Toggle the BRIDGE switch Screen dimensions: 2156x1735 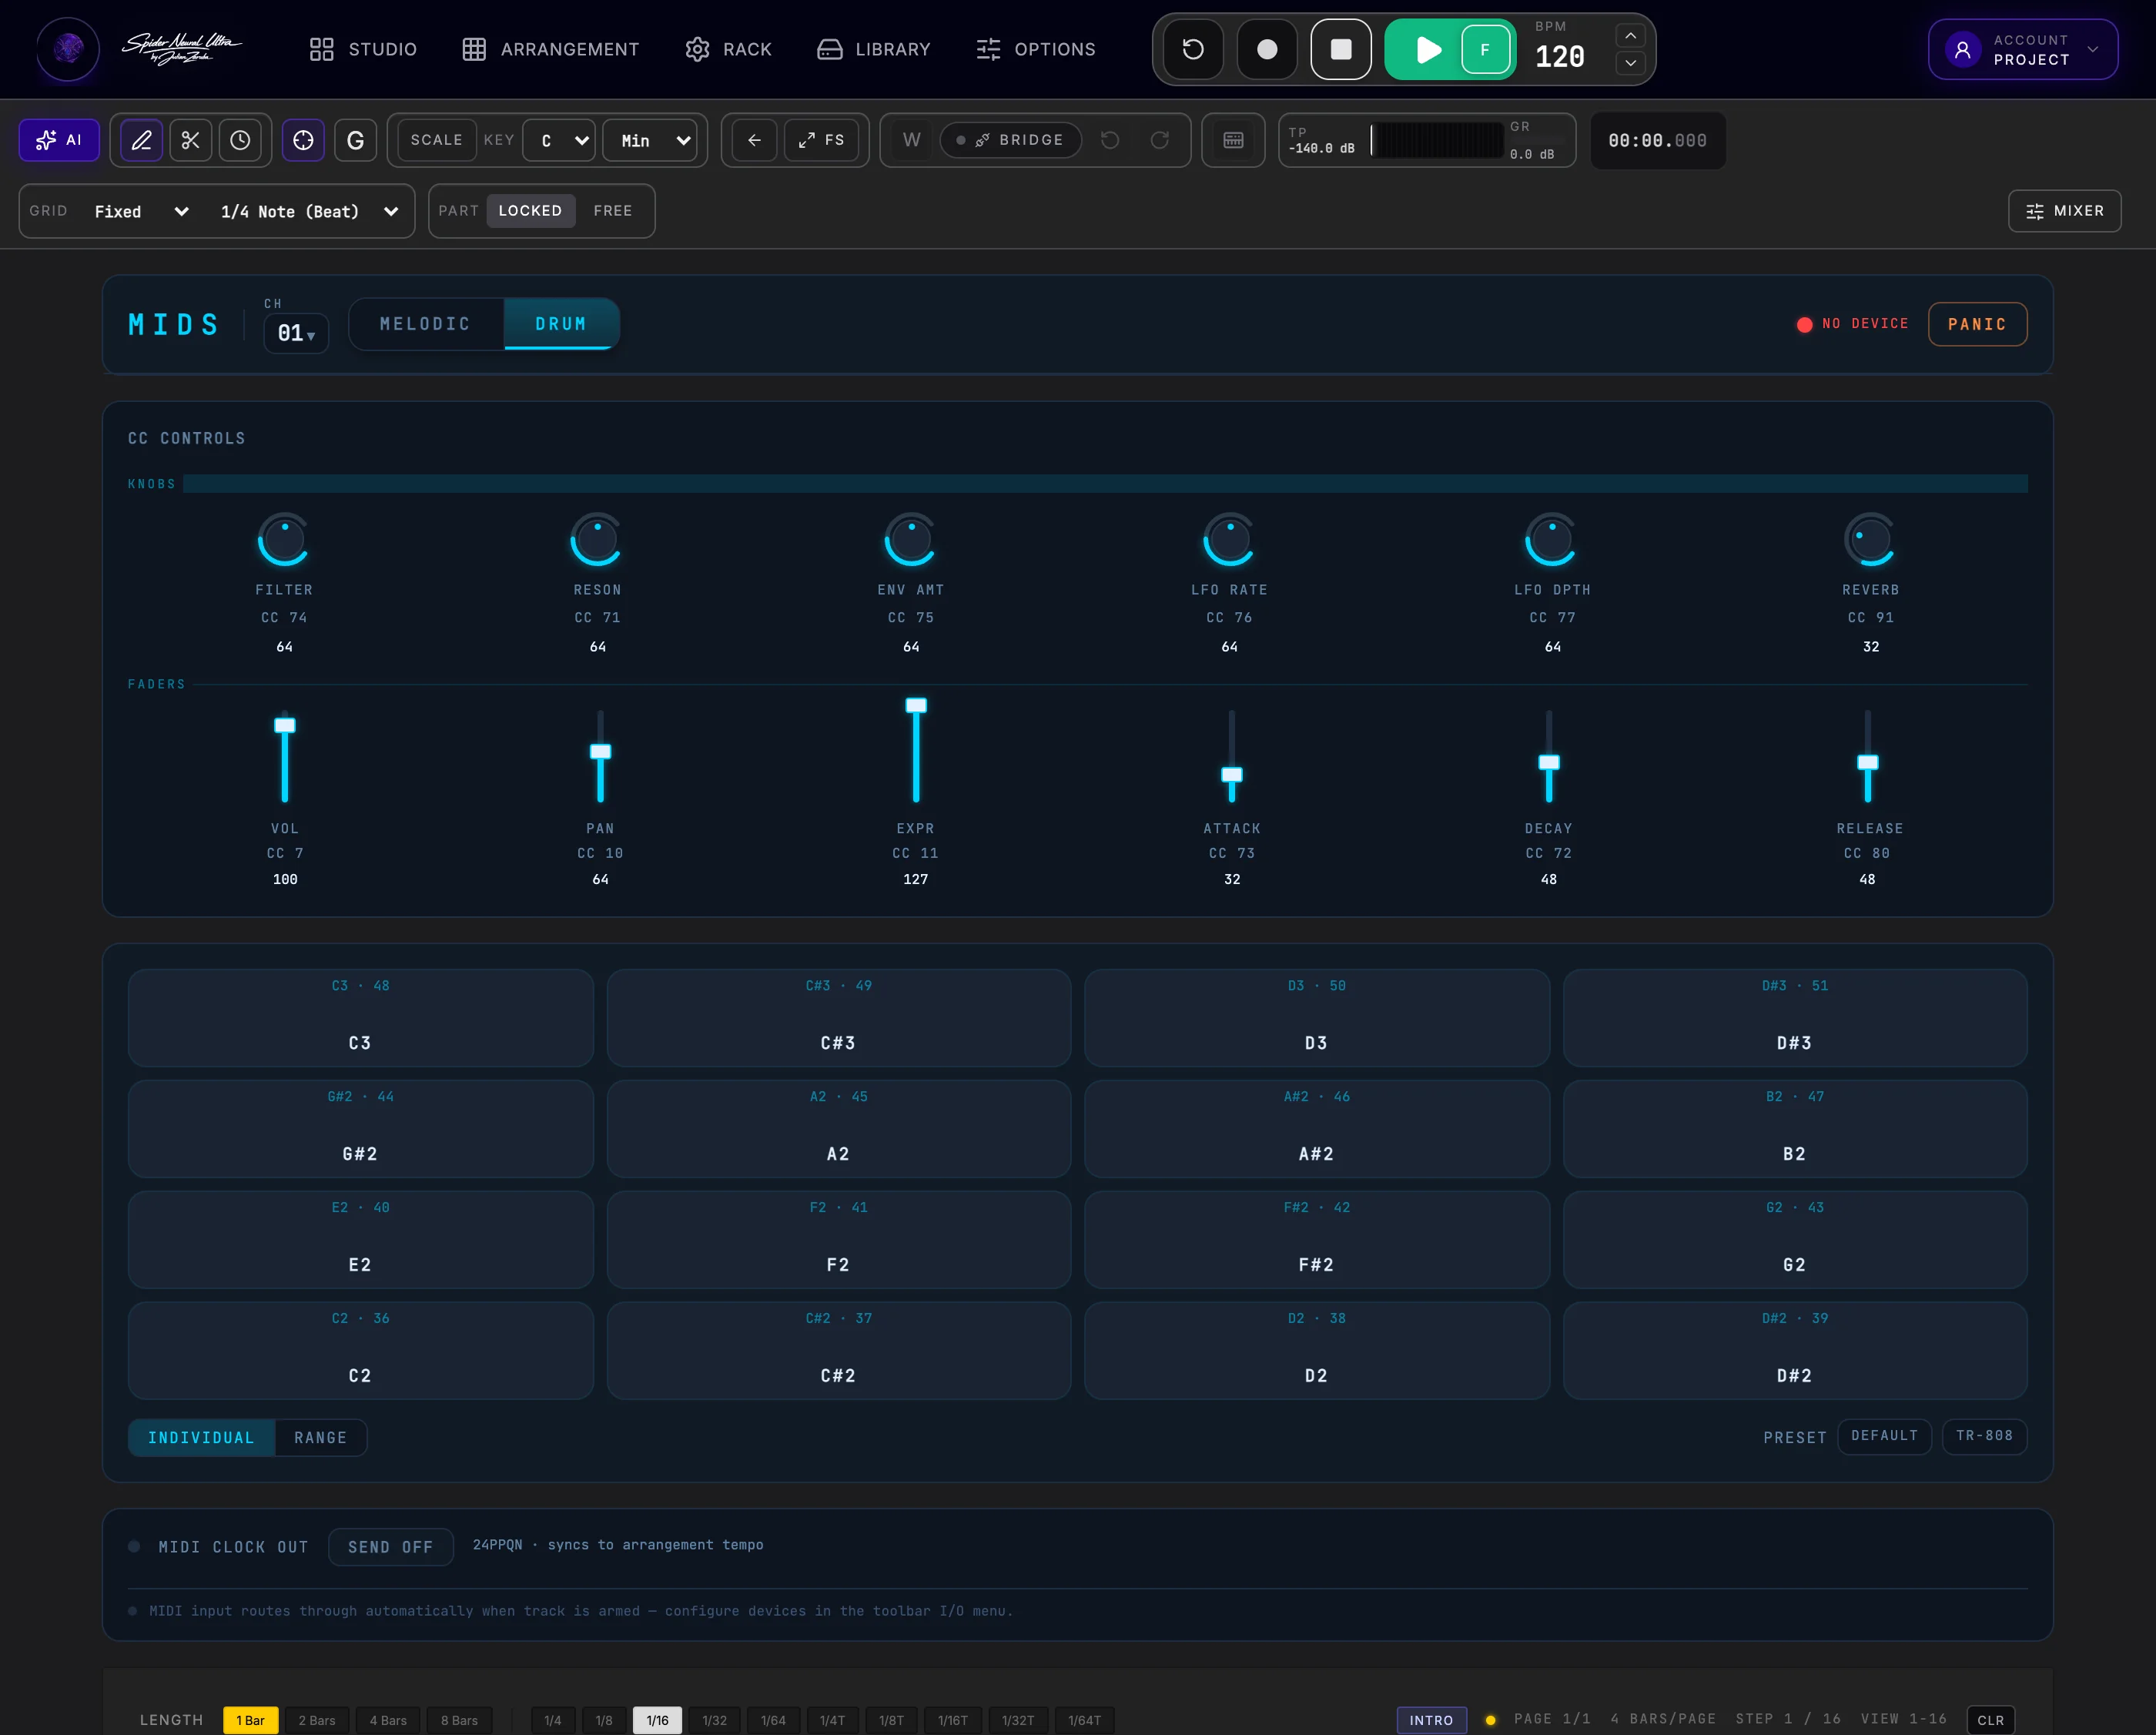point(1010,140)
